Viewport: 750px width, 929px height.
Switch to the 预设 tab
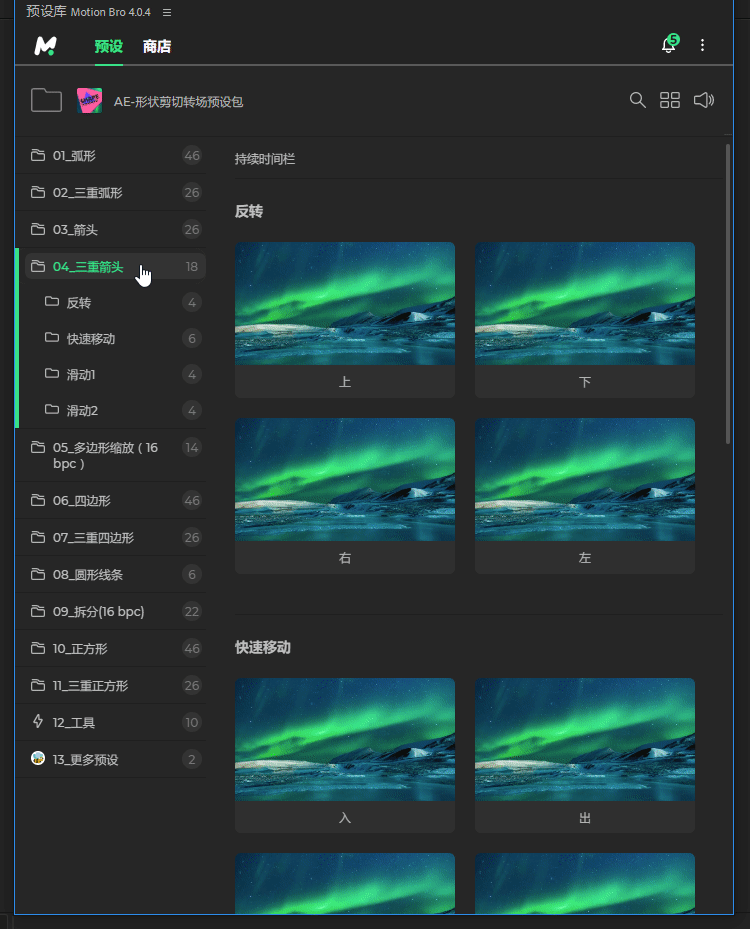coord(108,46)
